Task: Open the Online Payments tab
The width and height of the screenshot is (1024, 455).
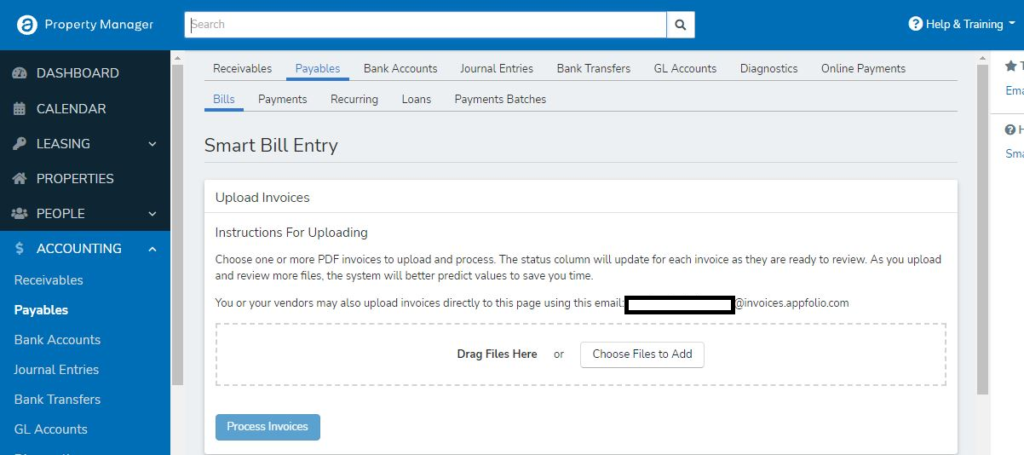Action: pos(863,69)
